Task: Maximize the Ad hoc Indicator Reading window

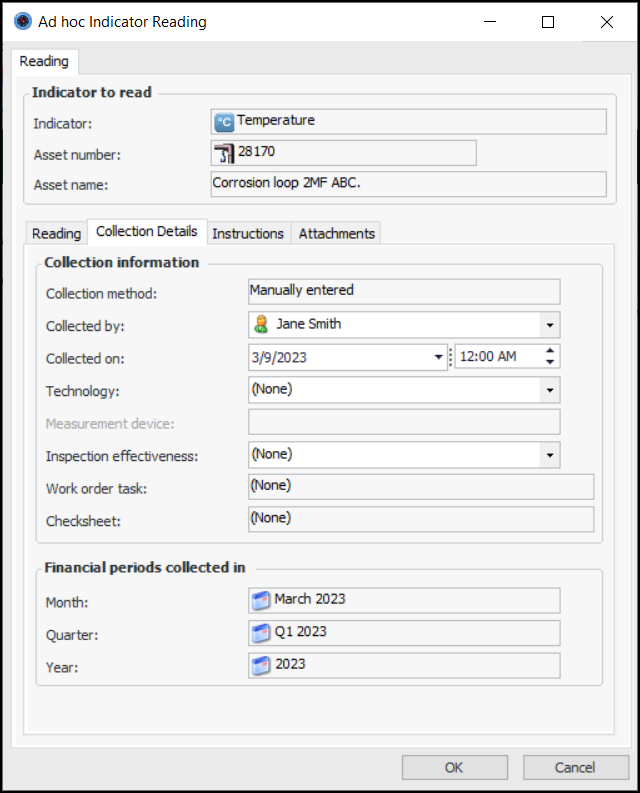Action: click(548, 22)
